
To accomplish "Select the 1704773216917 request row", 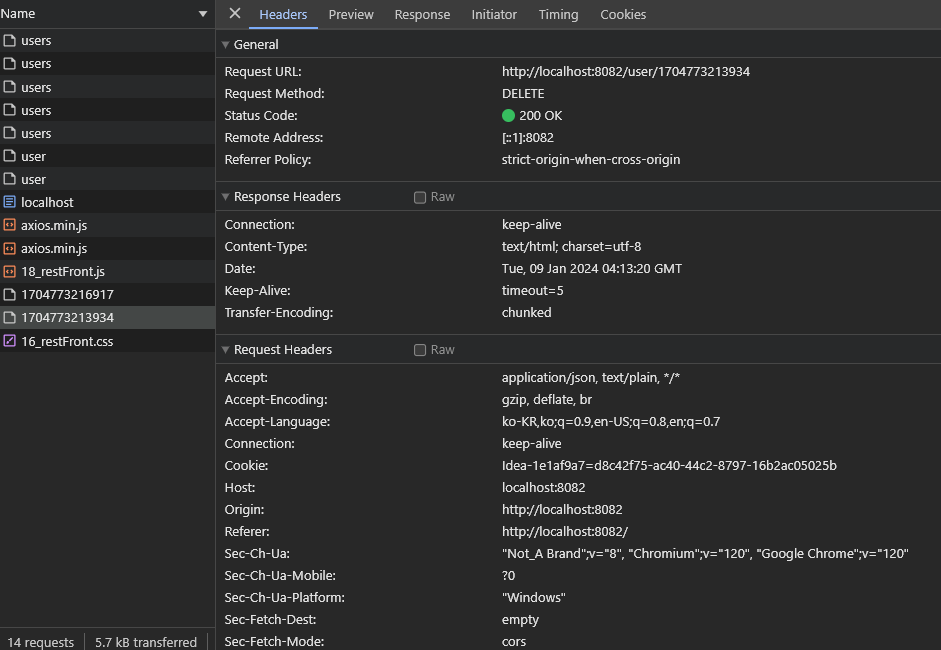I will click(107, 295).
